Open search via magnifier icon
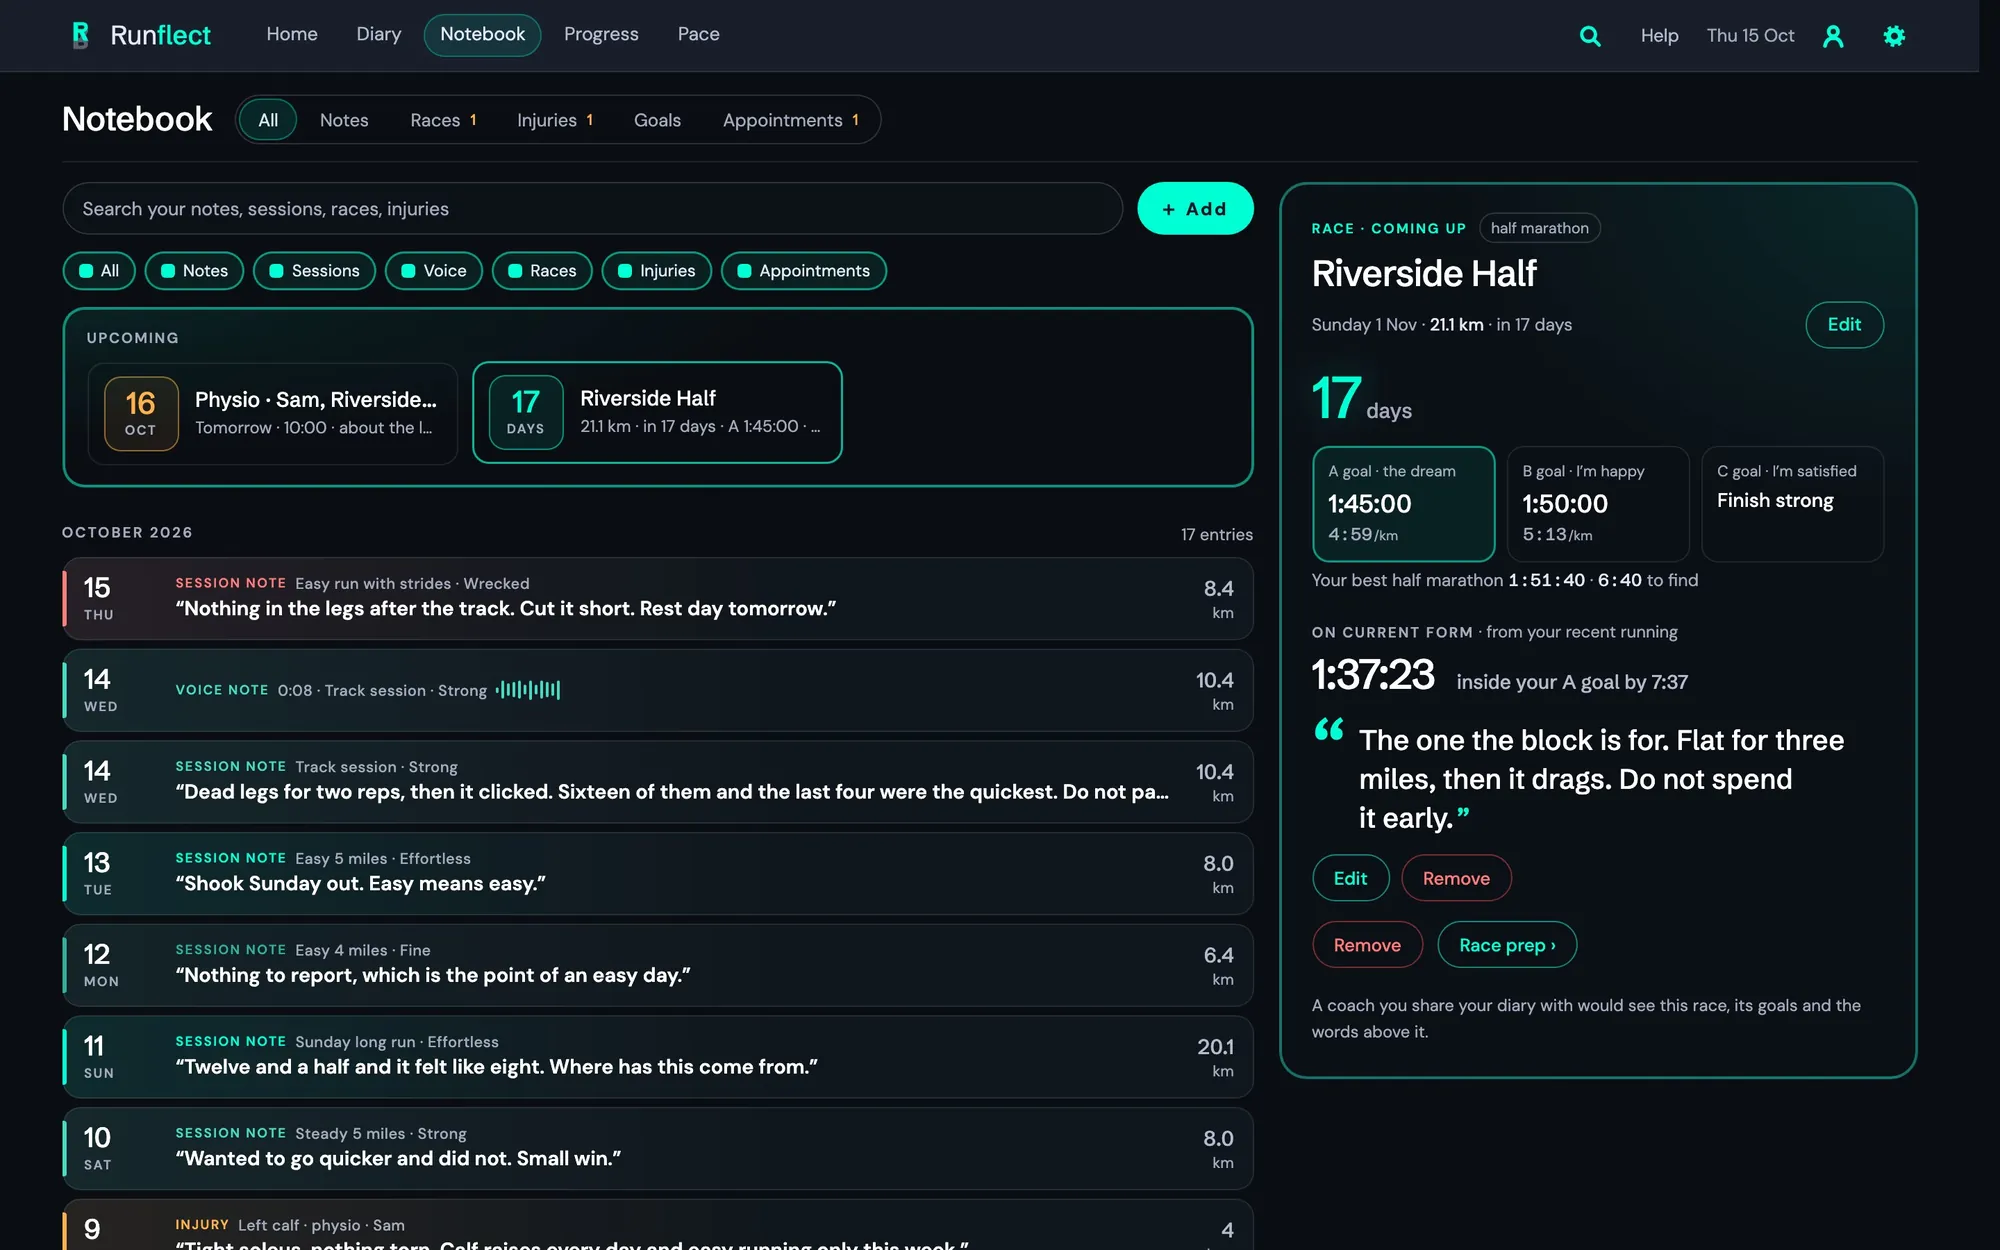Viewport: 2000px width, 1250px height. 1590,36
